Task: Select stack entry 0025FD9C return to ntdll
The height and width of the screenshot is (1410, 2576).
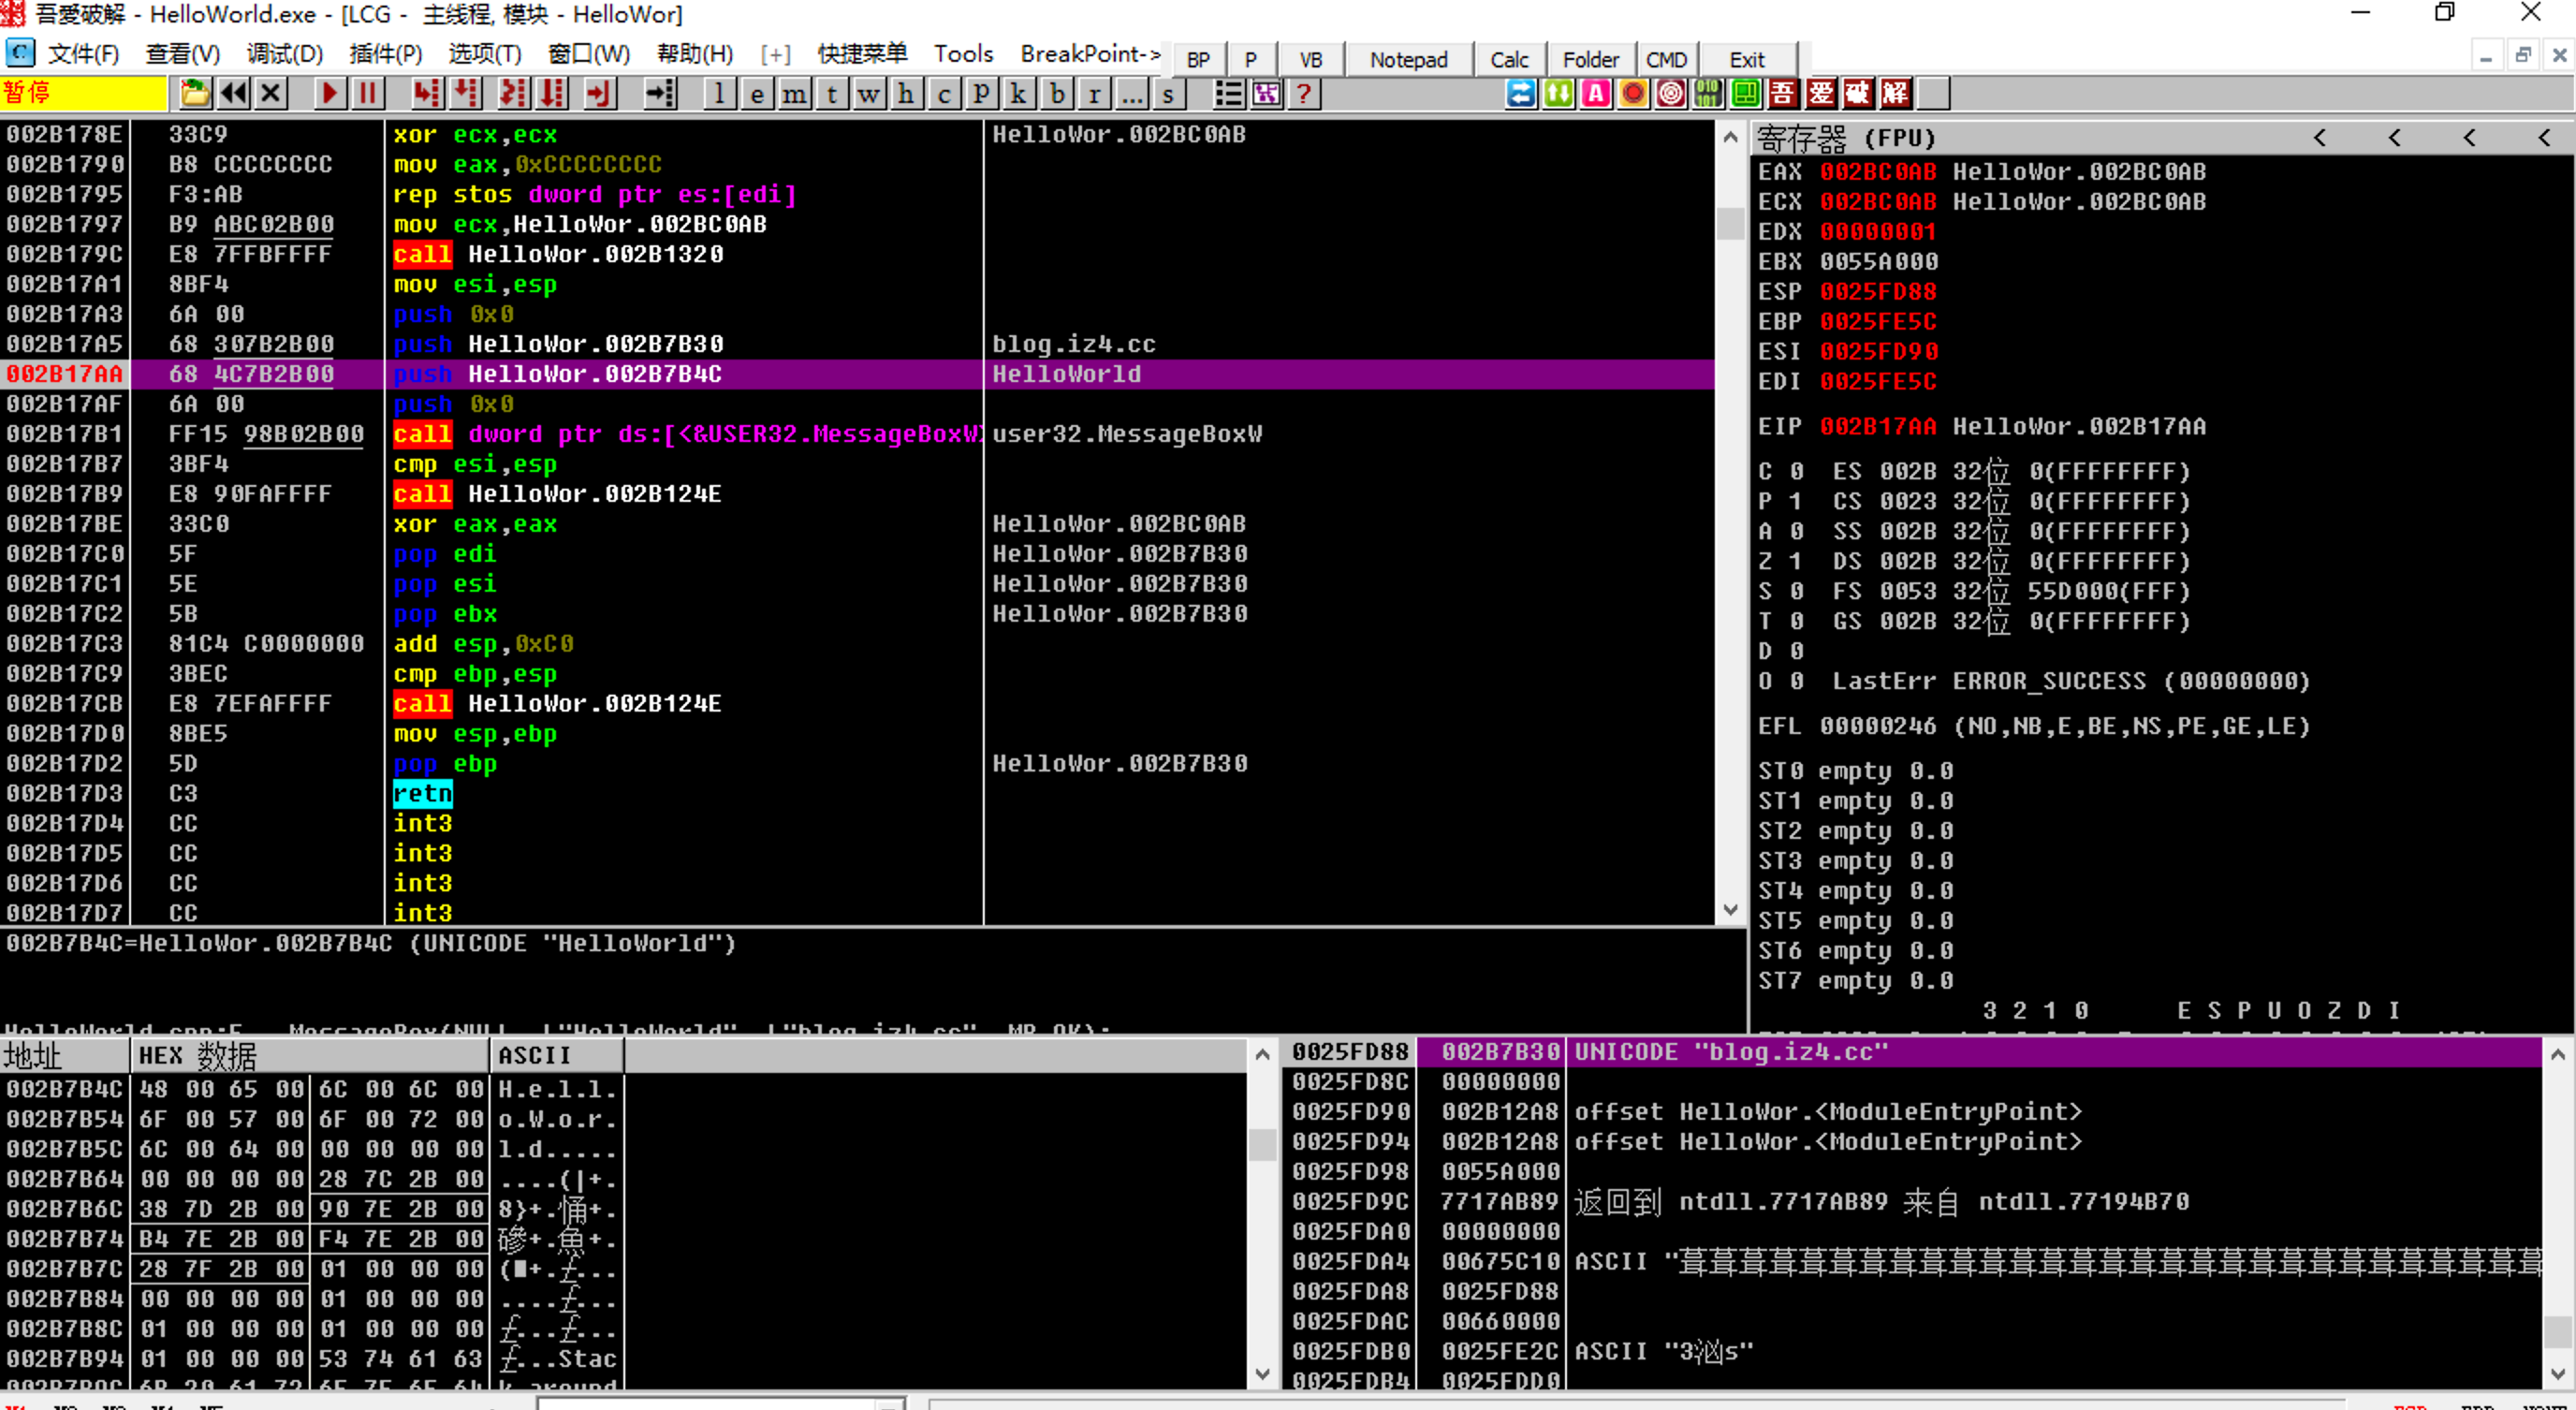Action: pyautogui.click(x=1912, y=1202)
